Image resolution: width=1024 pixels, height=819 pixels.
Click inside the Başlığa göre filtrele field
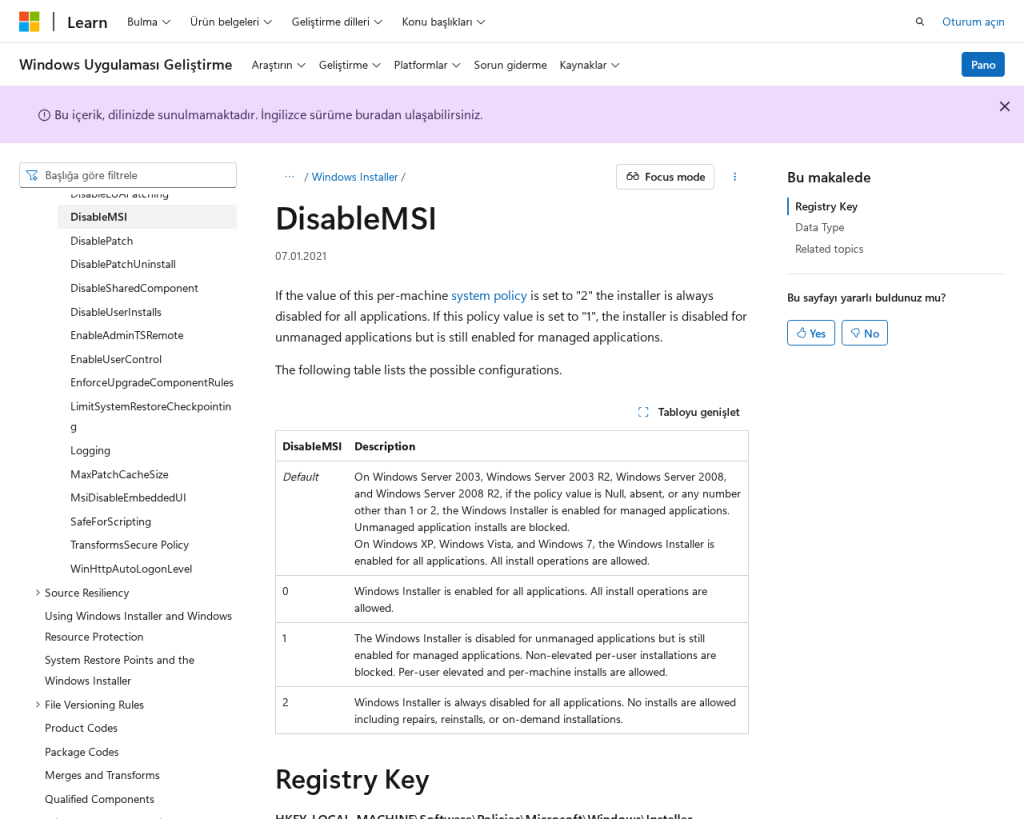click(x=128, y=175)
